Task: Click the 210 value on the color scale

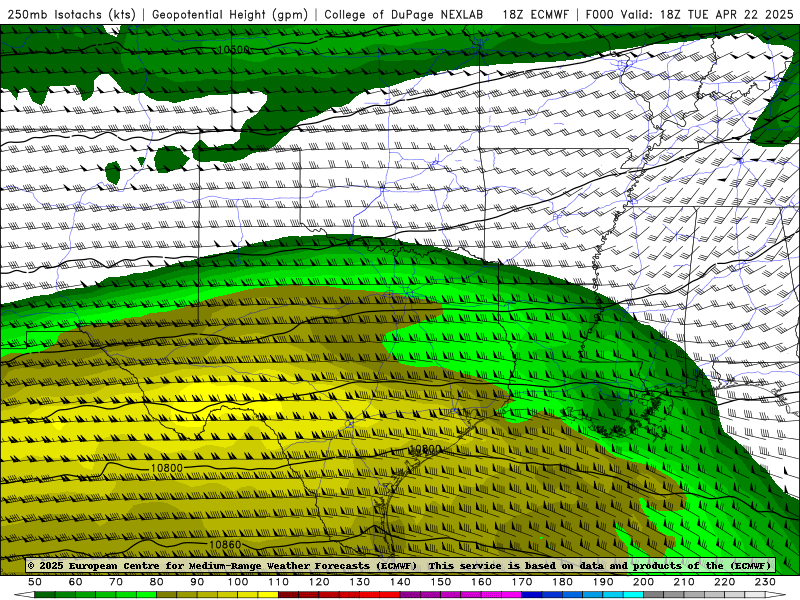Action: pos(684,582)
